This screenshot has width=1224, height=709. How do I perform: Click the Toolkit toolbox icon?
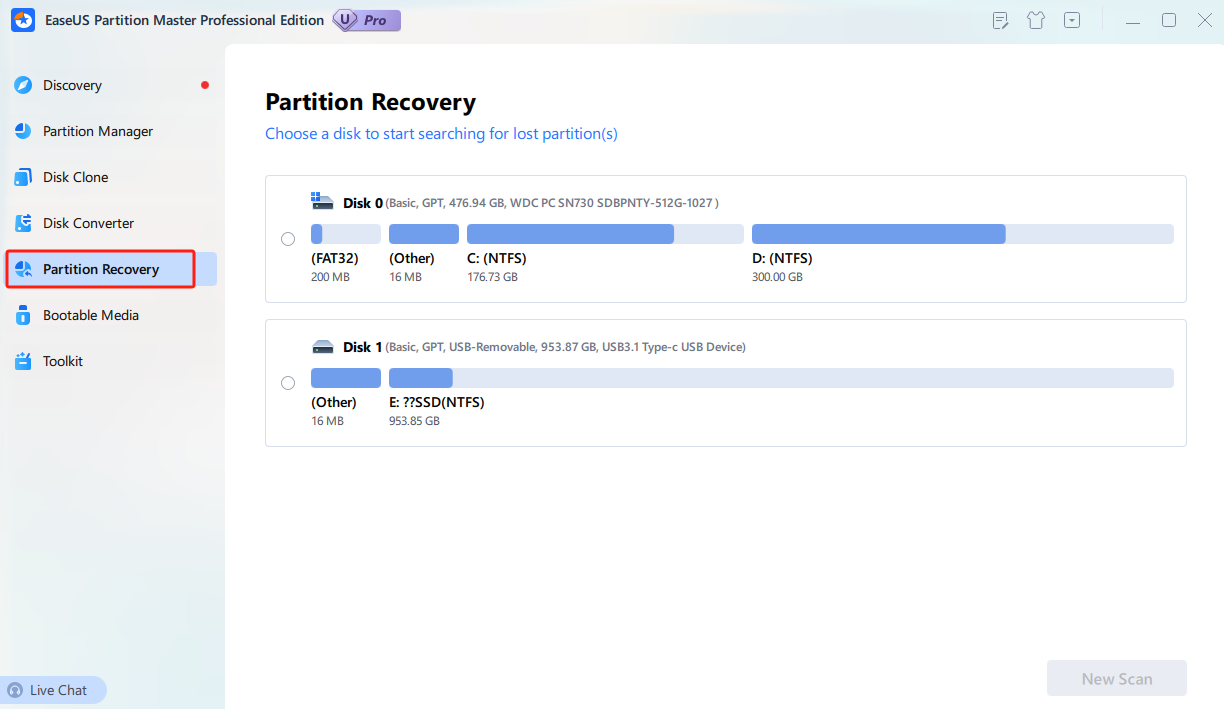tap(23, 361)
